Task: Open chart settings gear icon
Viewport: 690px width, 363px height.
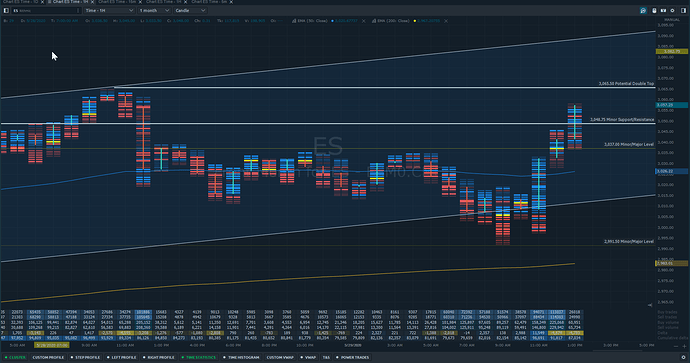Action: [672, 11]
